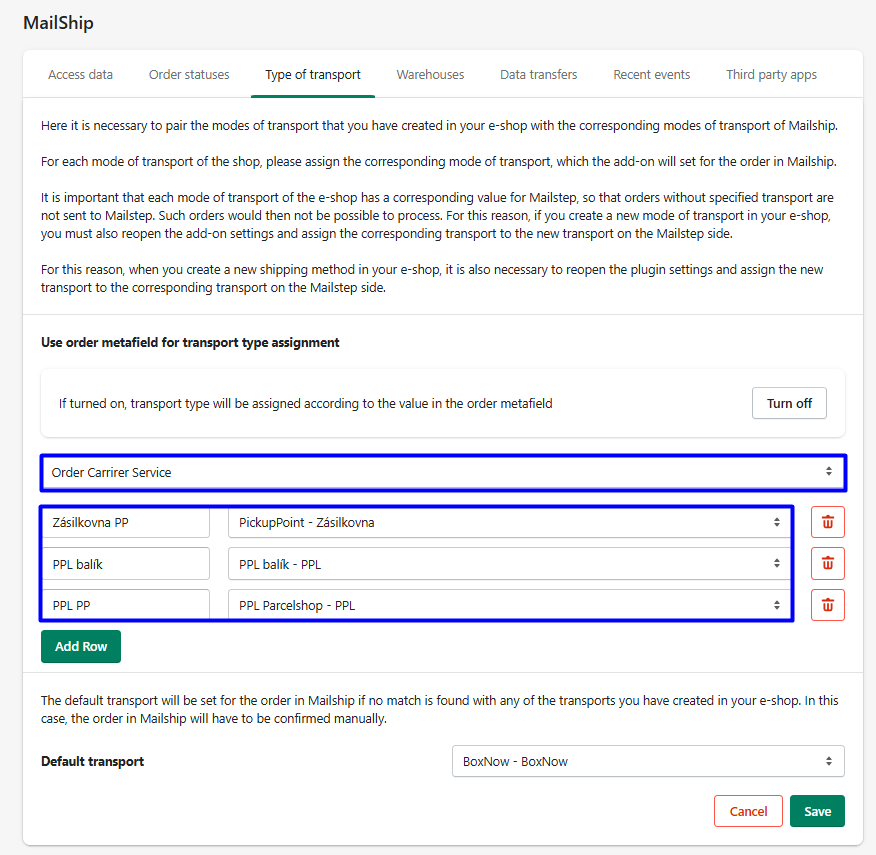Turn off order metafield transport assignment

(x=789, y=403)
